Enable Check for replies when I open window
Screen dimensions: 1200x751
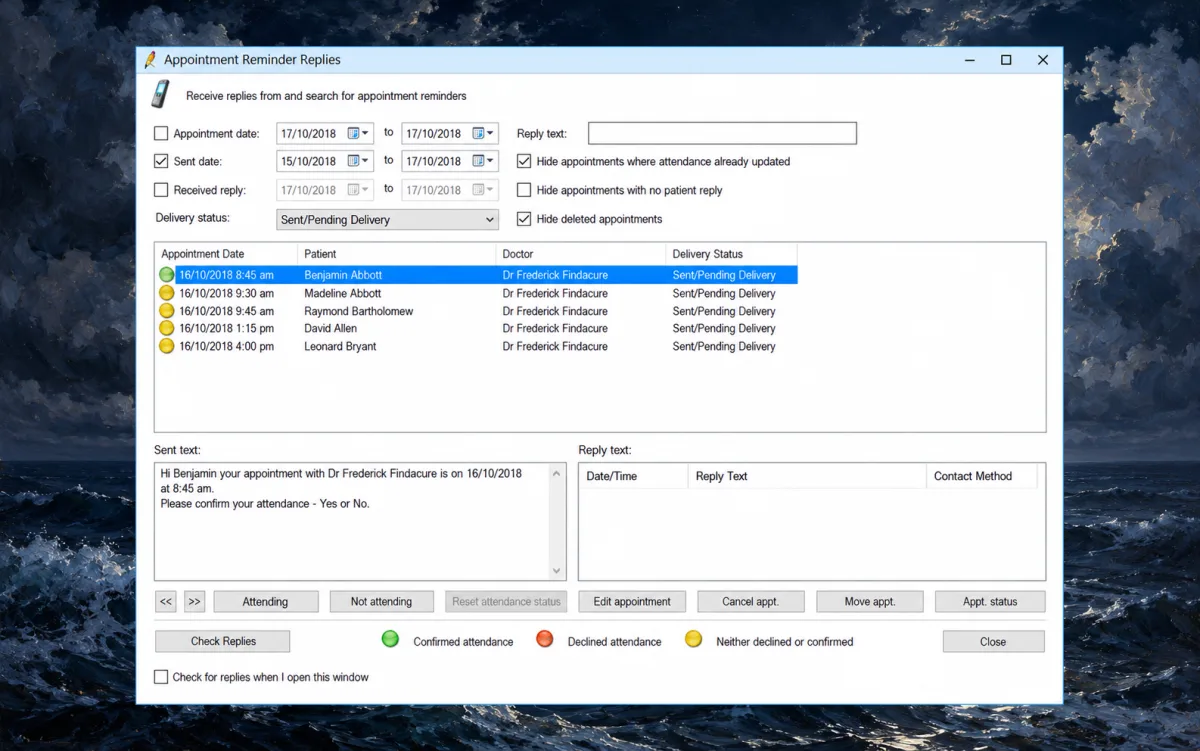tap(161, 677)
